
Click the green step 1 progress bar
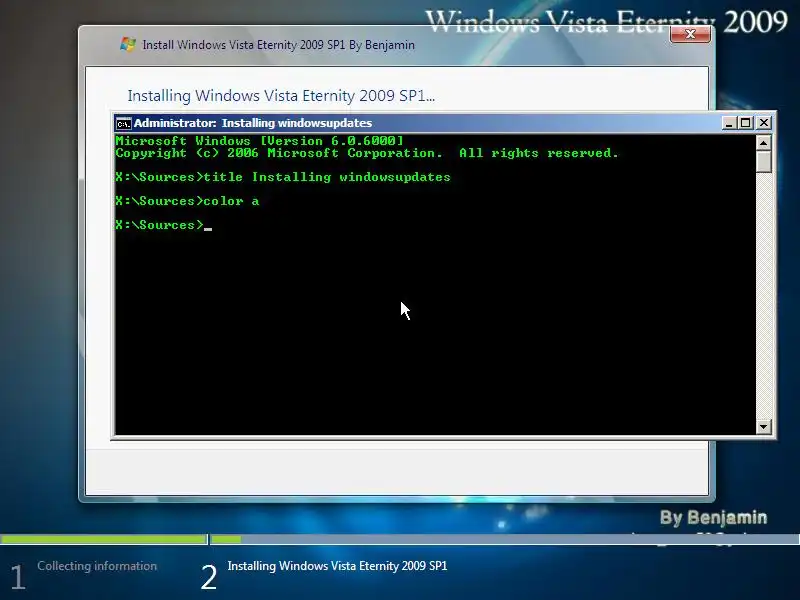pos(104,539)
